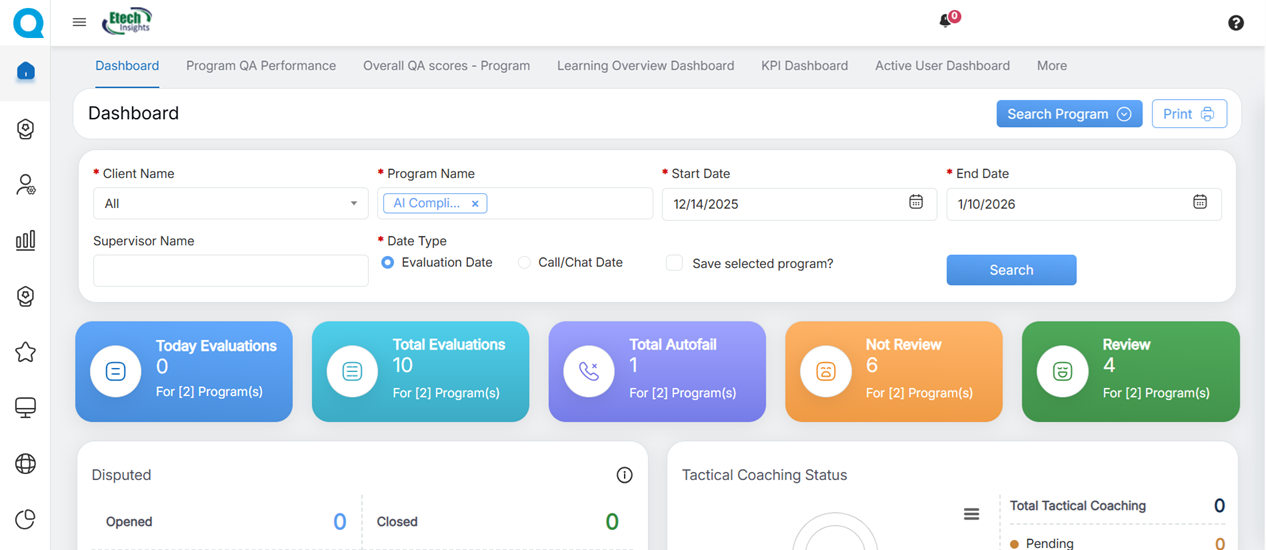Switch to Program QA Performance tab
Image resolution: width=1266 pixels, height=550 pixels.
click(x=261, y=66)
